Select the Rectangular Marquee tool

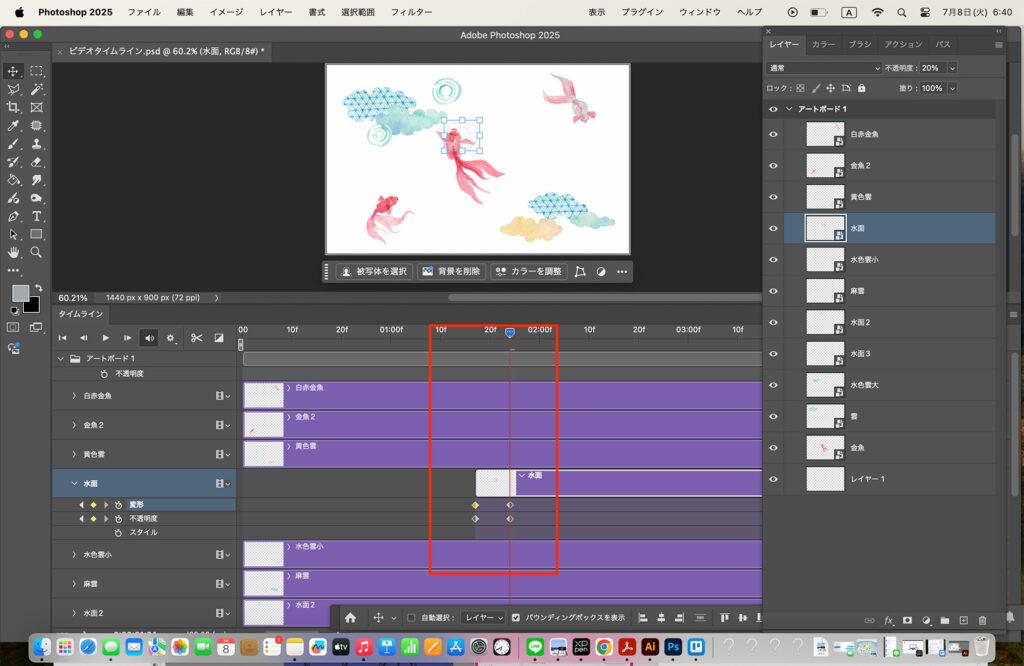tap(37, 71)
